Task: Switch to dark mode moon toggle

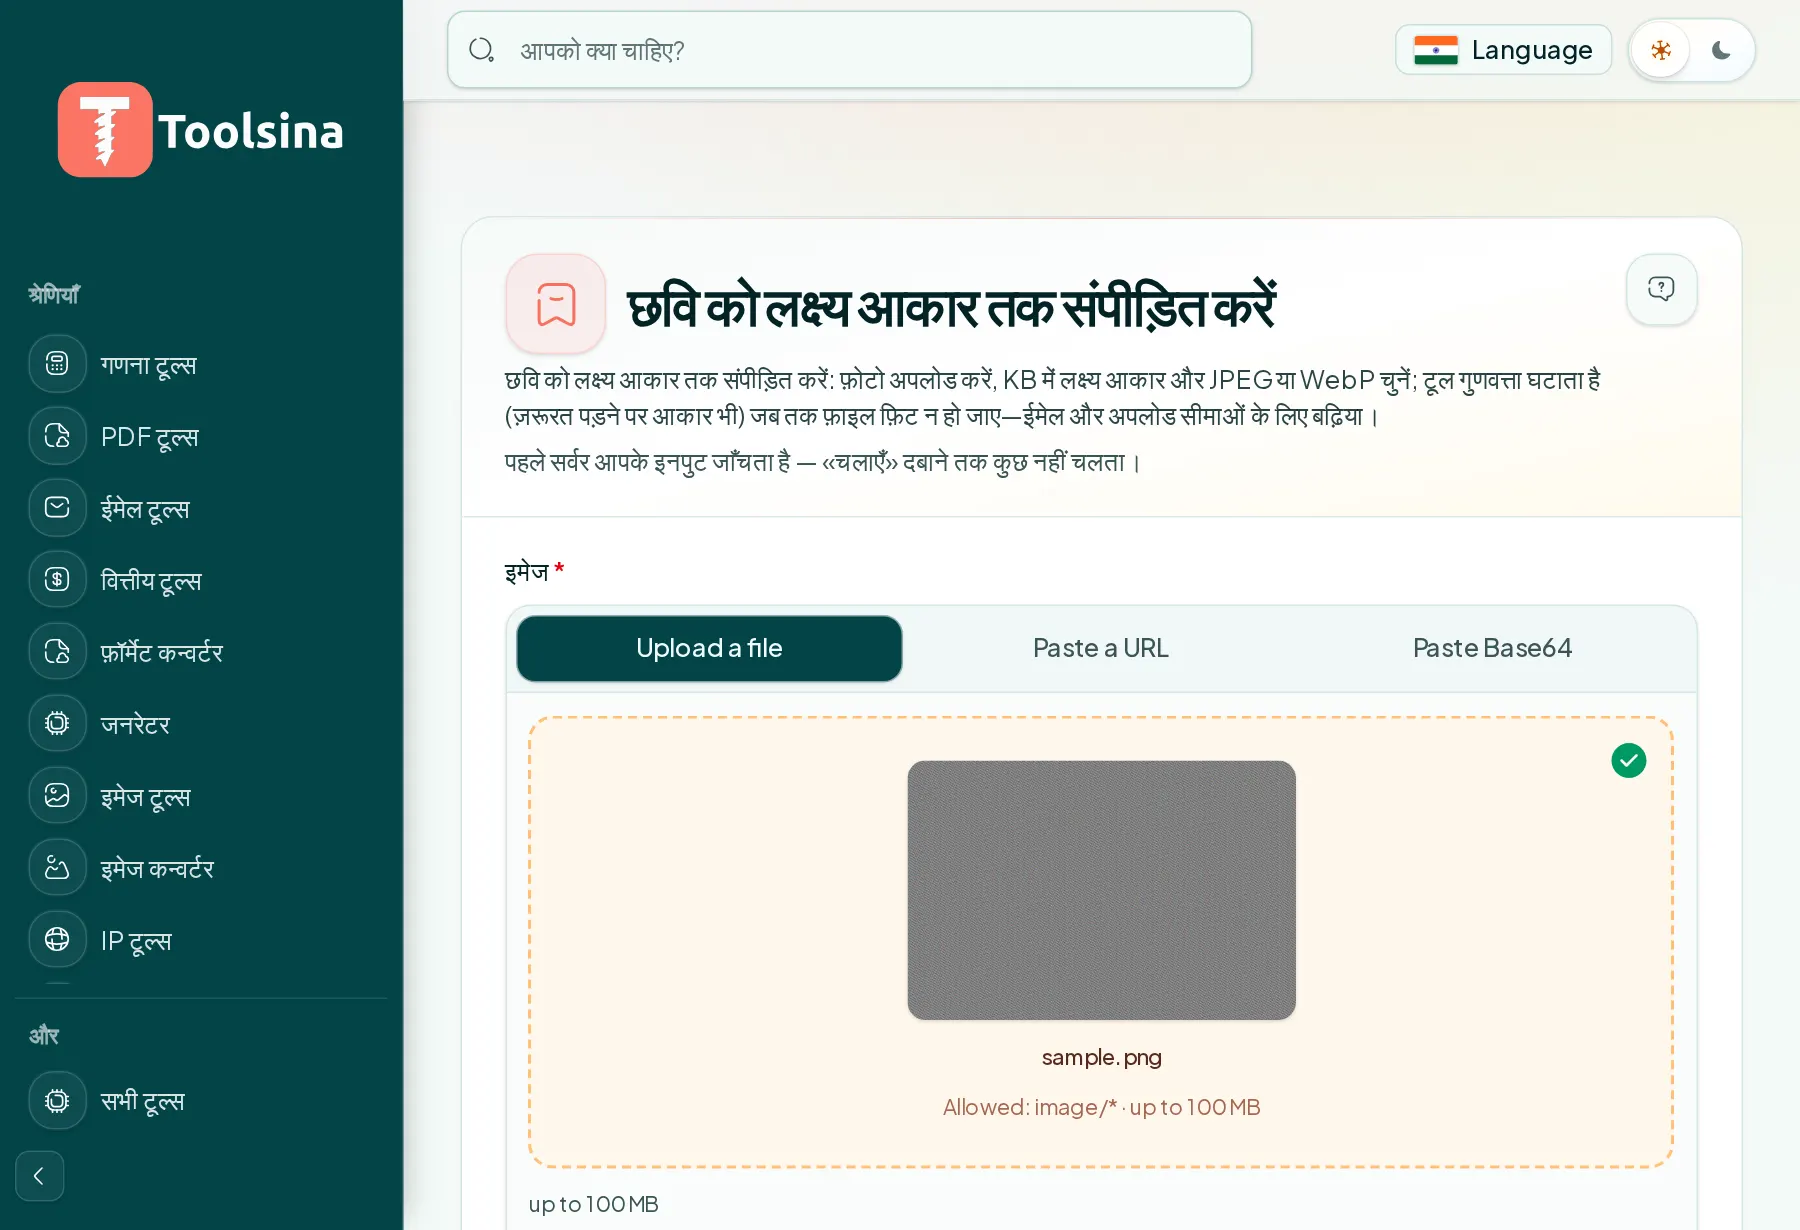Action: click(1721, 50)
